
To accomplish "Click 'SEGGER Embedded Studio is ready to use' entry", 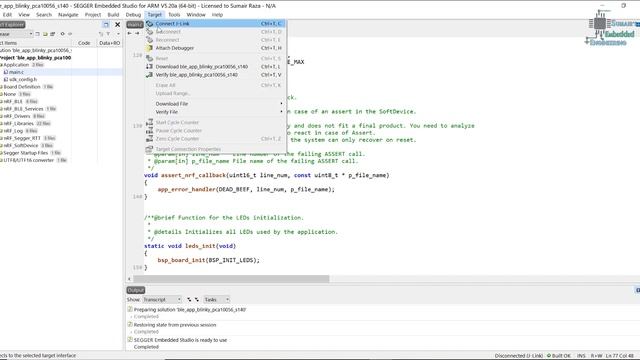I will [180, 340].
